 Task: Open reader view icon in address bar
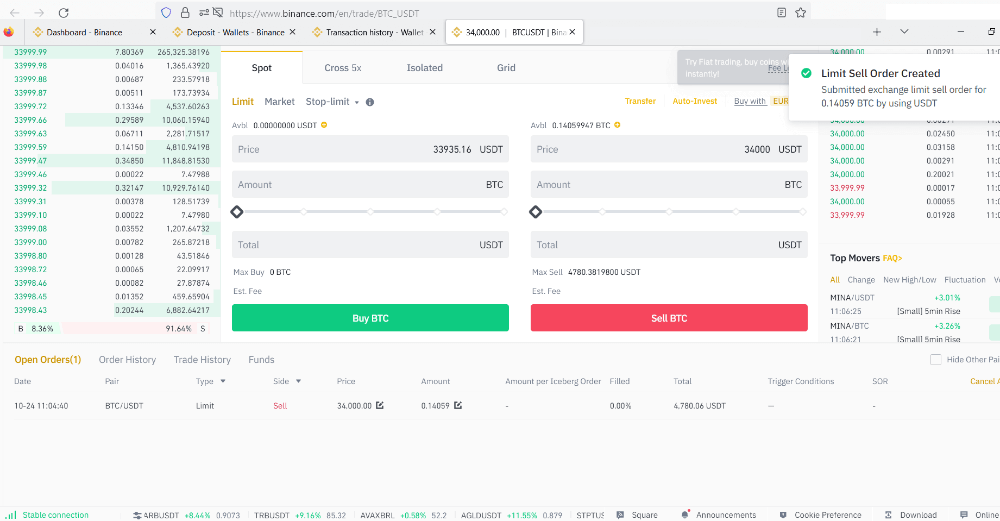(x=781, y=13)
